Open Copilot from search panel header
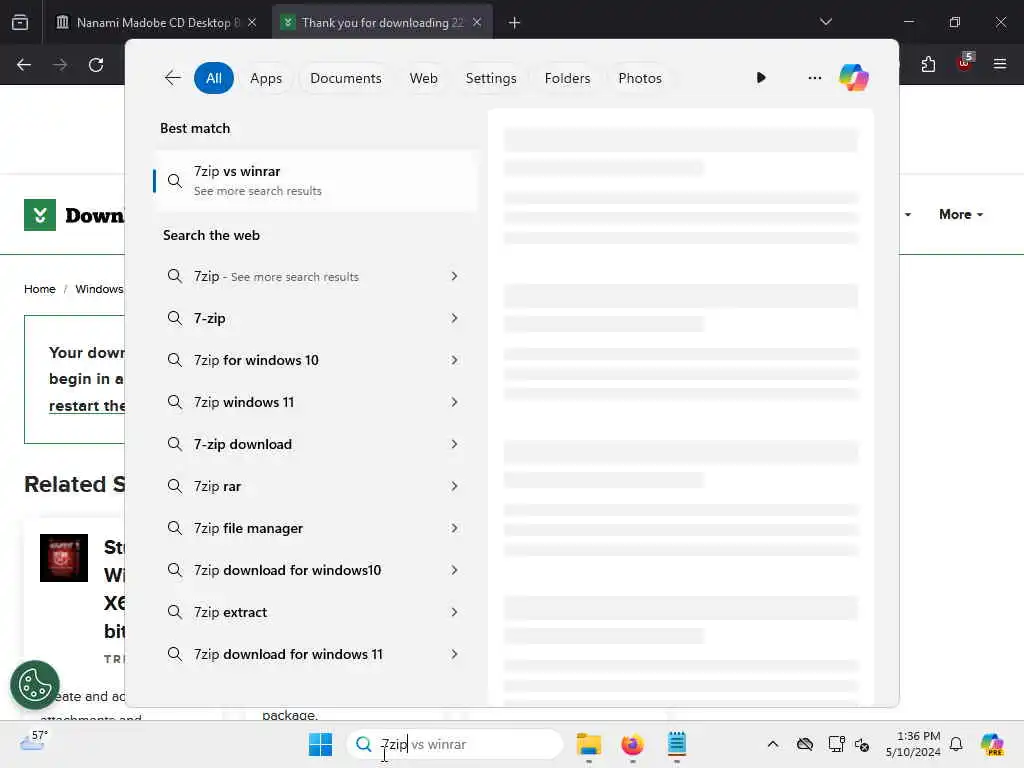 click(x=853, y=78)
